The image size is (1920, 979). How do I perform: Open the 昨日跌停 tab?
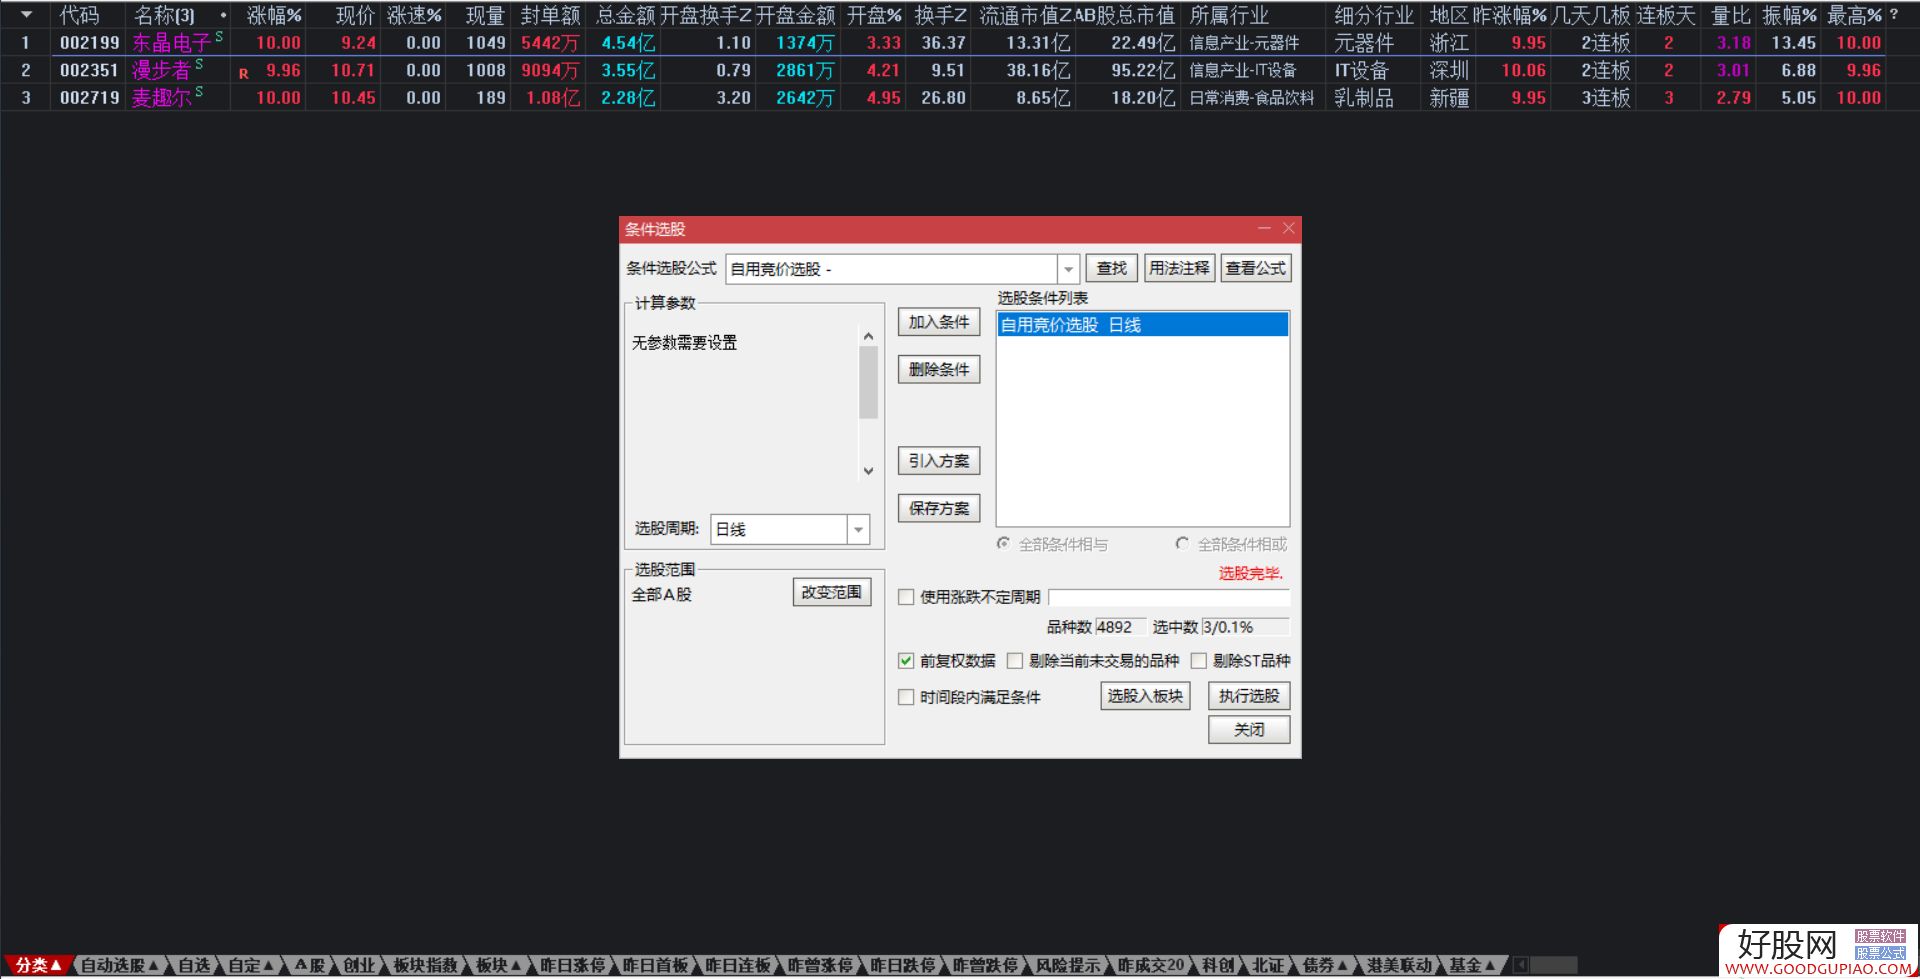tap(903, 965)
